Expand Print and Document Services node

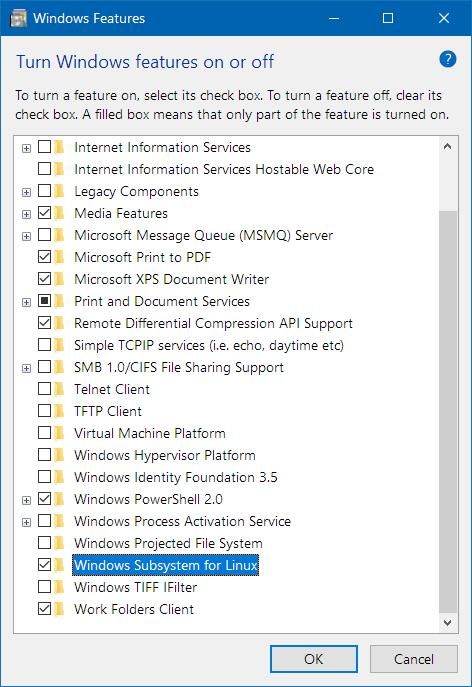pos(26,302)
